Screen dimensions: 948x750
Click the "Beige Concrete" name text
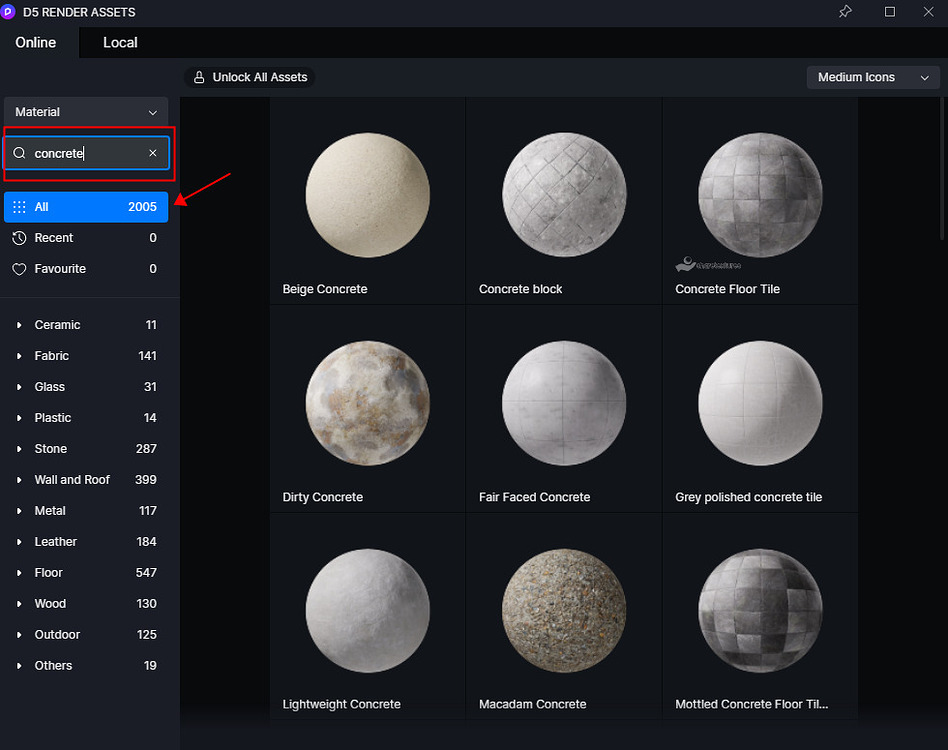pos(325,289)
